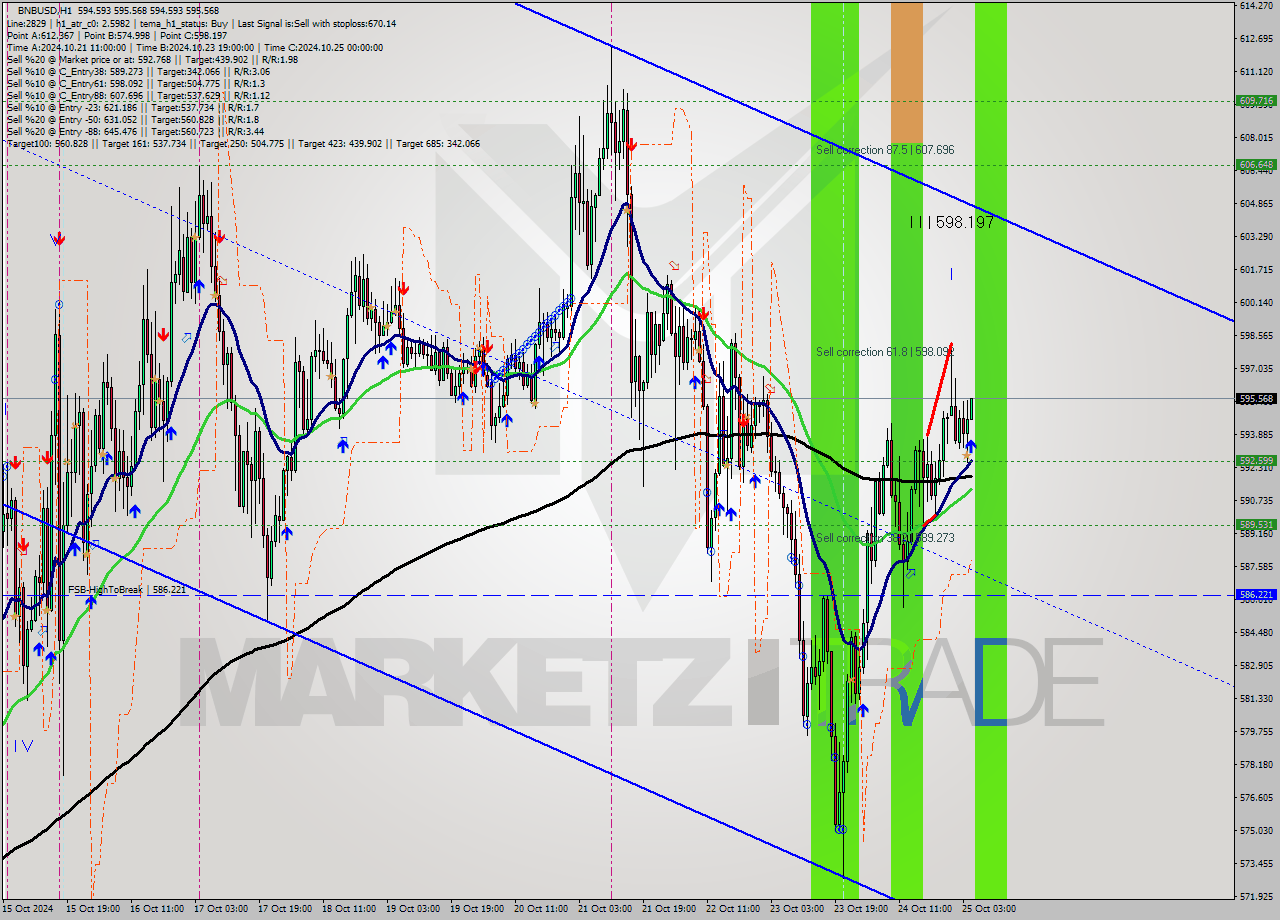Screen dimensions: 1280x920
Task: Click the 600.140 price axis label
Action: pos(1256,302)
